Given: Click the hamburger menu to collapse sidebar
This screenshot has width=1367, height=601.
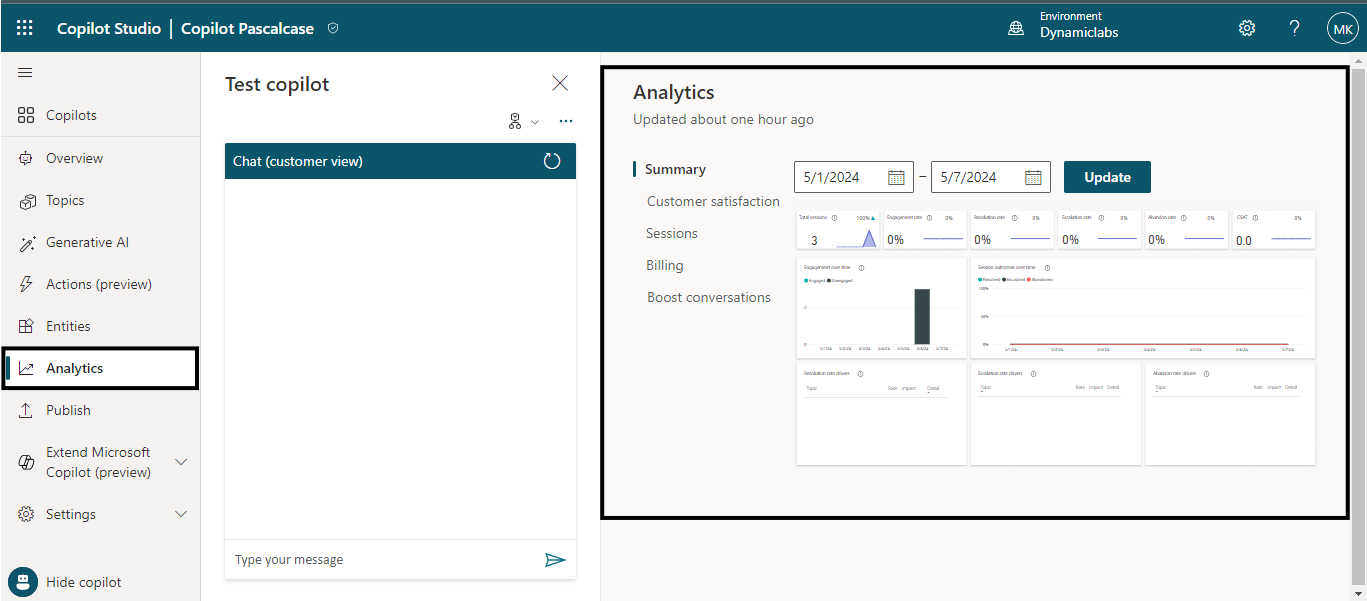Looking at the screenshot, I should 25,73.
